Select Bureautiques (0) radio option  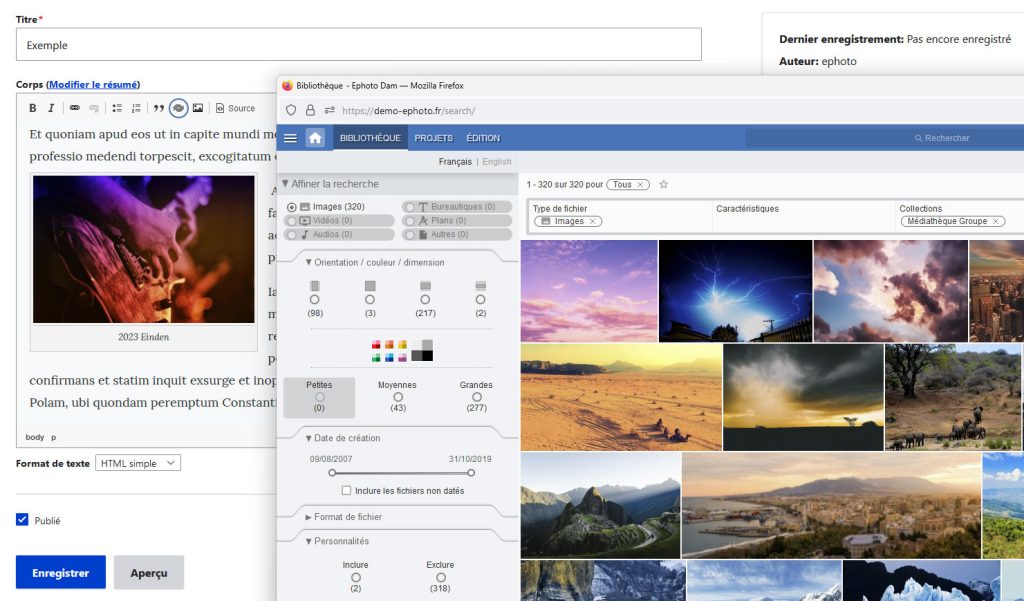[410, 207]
